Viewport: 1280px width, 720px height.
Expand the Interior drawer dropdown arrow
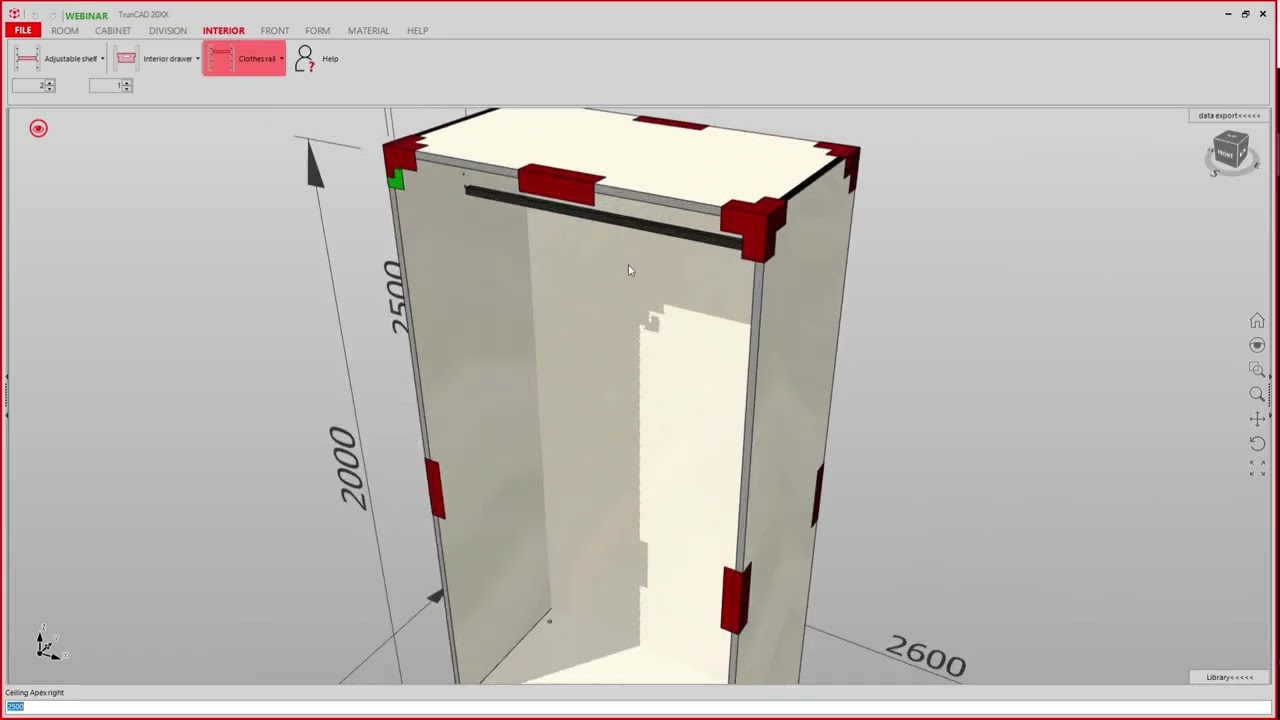(x=197, y=59)
